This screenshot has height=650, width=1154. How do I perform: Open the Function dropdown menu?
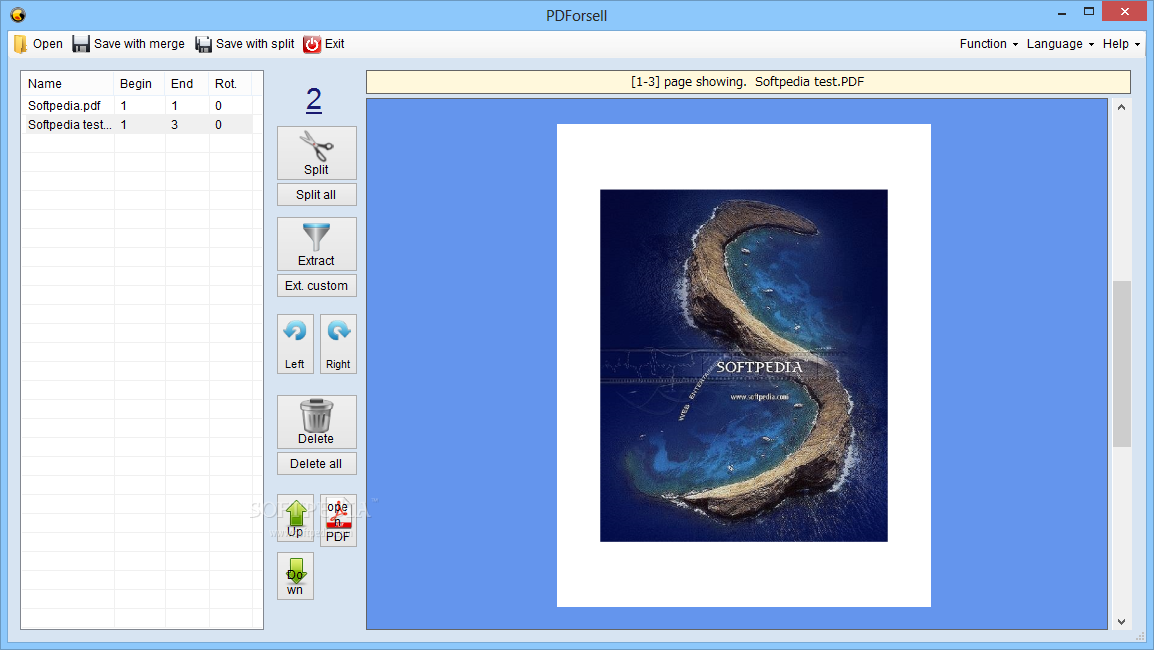click(988, 44)
